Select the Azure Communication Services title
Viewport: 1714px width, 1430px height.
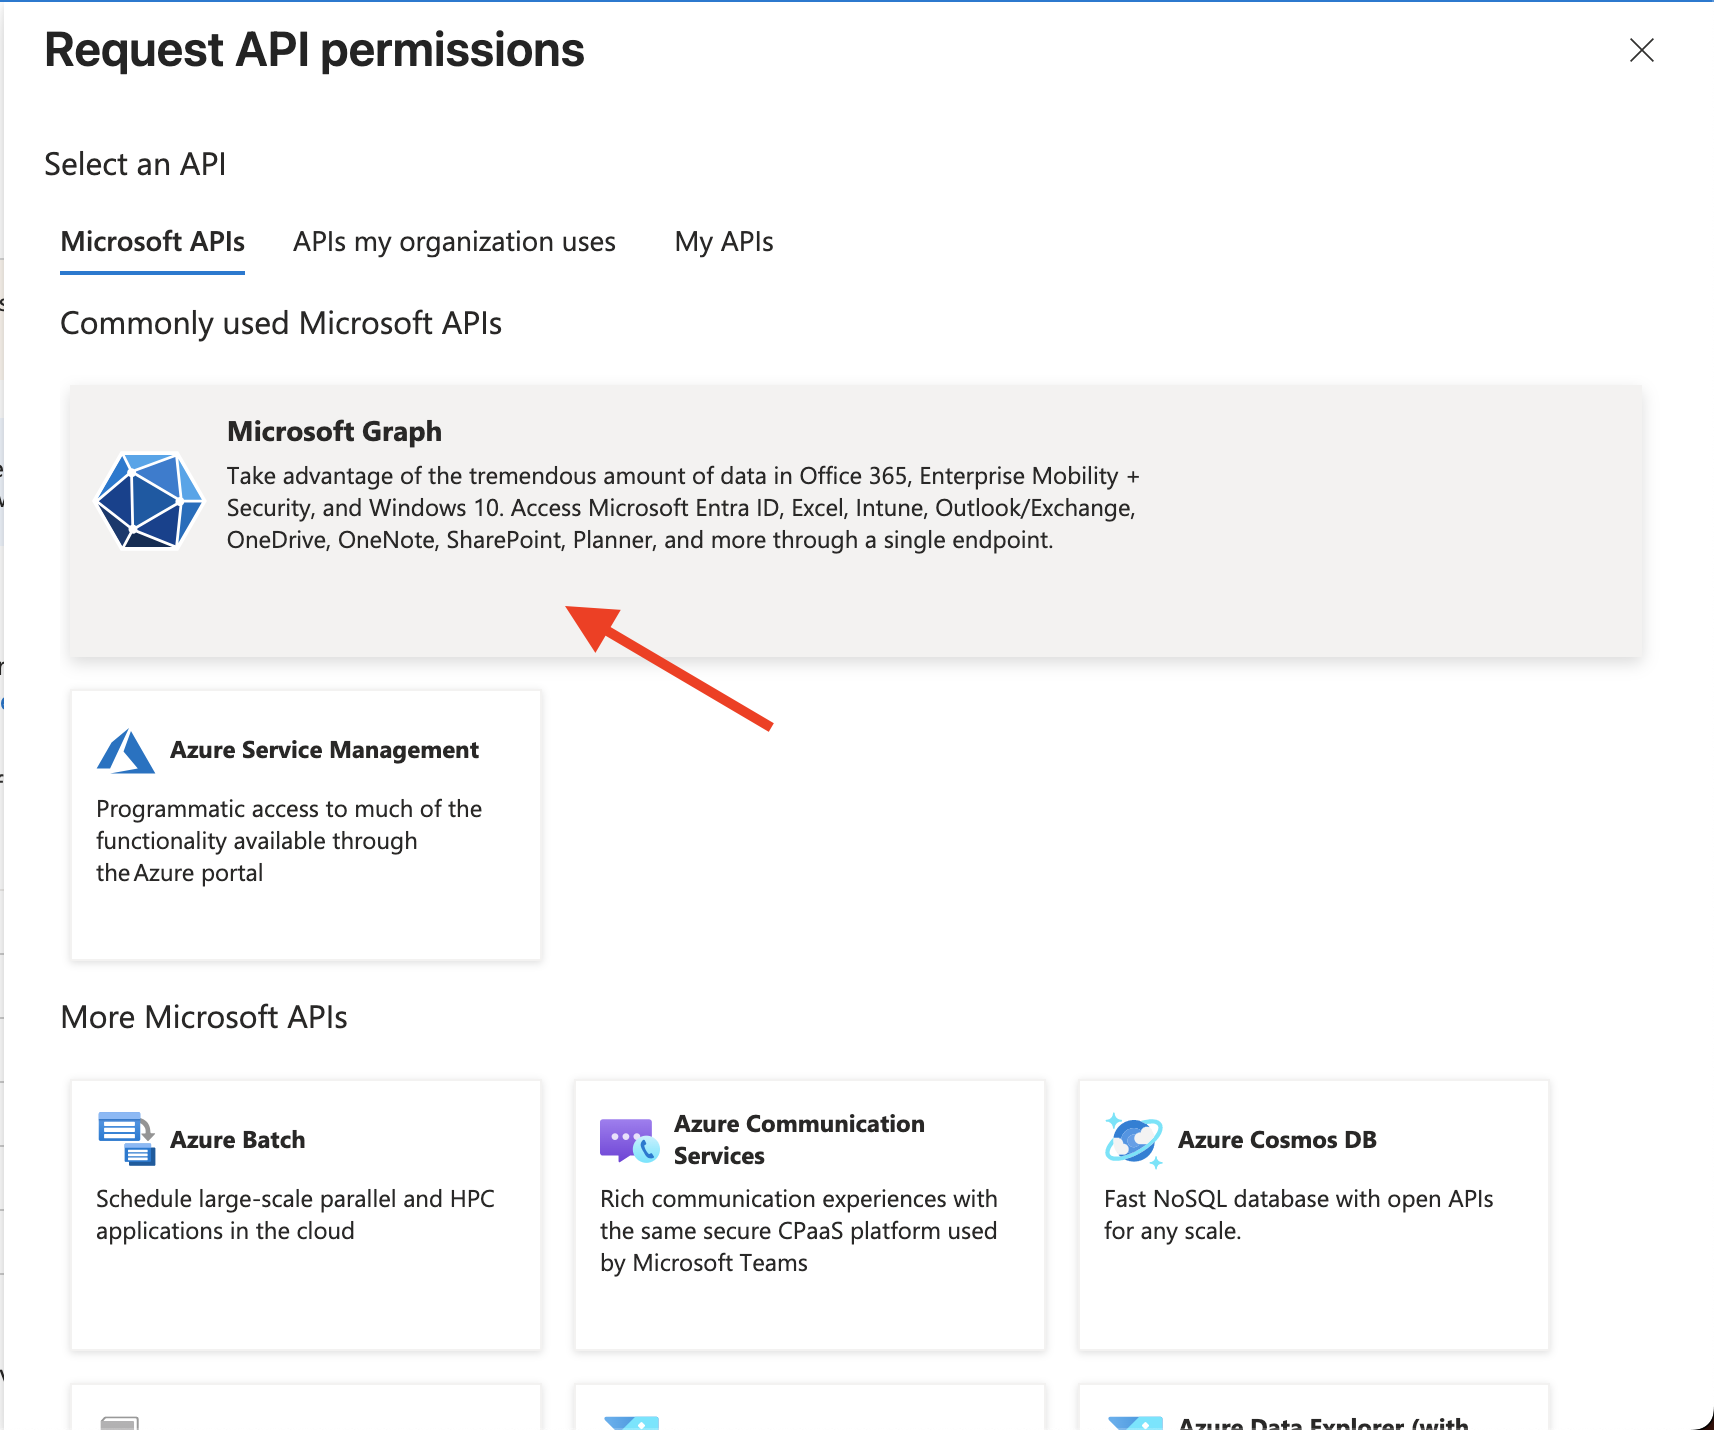(798, 1139)
